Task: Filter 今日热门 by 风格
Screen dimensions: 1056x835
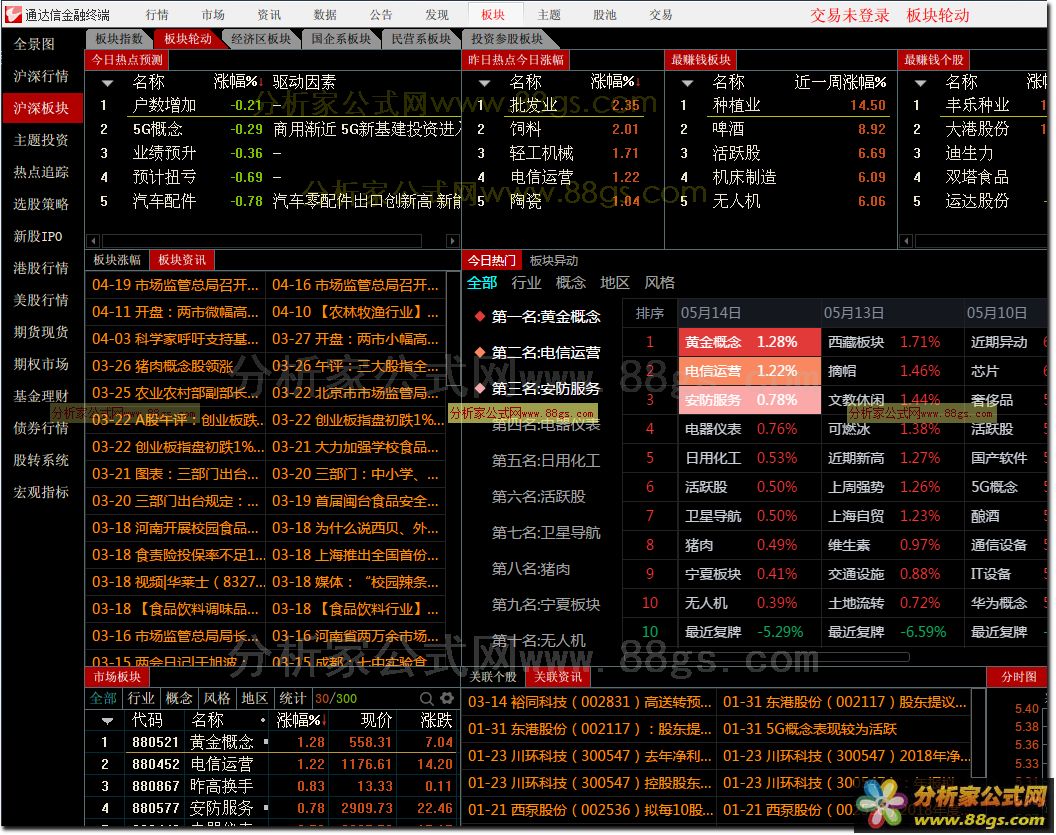Action: click(x=659, y=283)
